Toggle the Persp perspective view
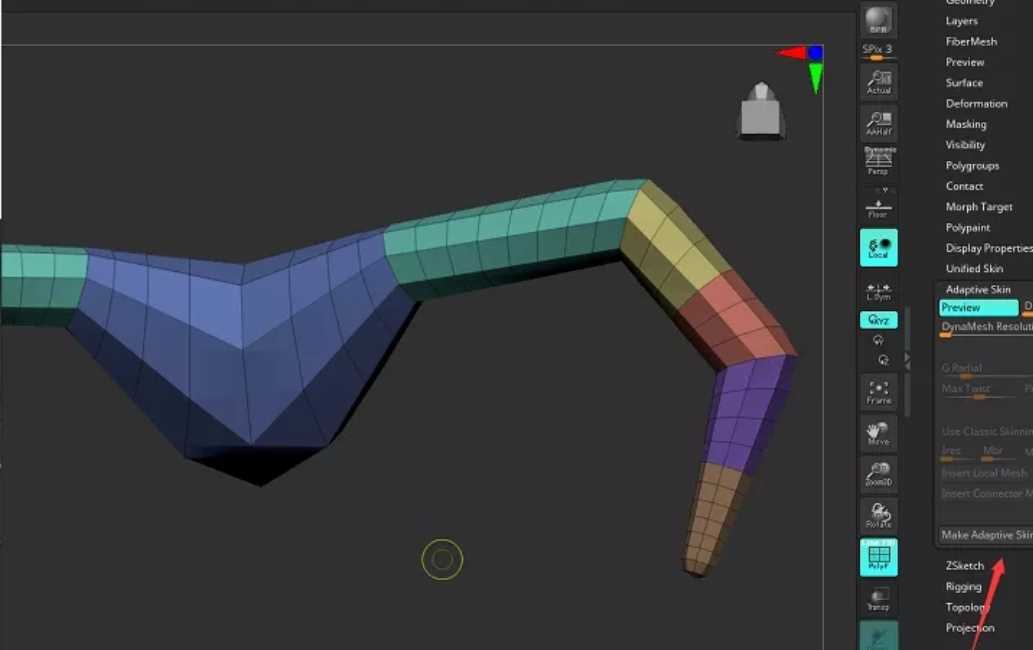This screenshot has width=1033, height=650. pos(878,161)
